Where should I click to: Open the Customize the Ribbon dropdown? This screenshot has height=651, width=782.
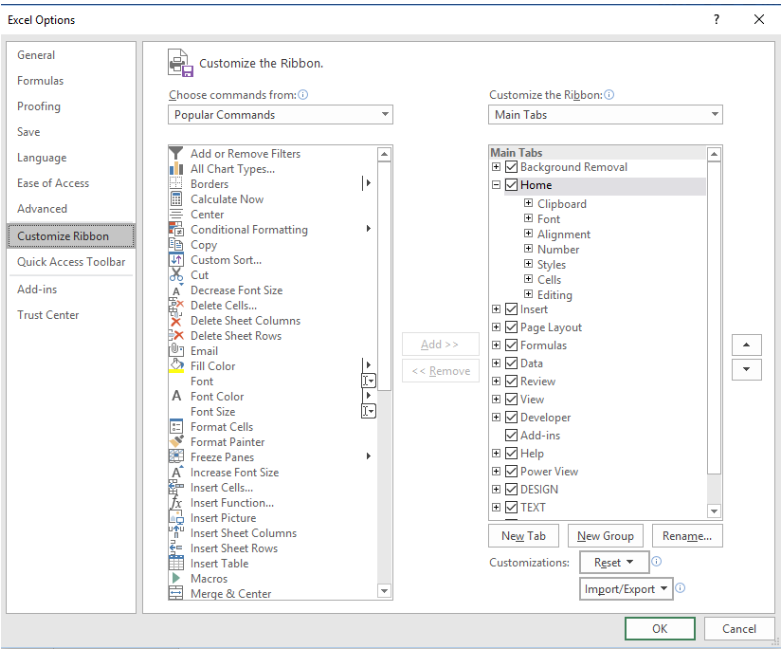[x=605, y=115]
